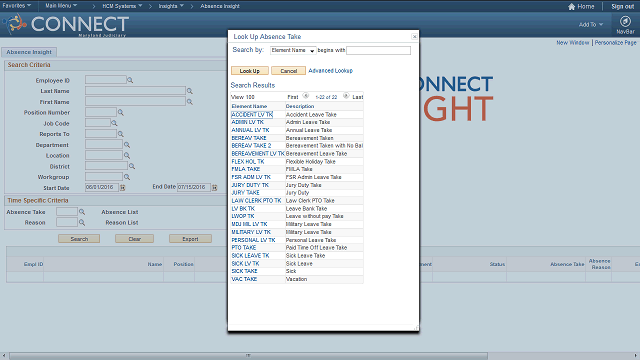This screenshot has width=640, height=360.
Task: Select JURY DUTY TK element
Action: [x=250, y=185]
